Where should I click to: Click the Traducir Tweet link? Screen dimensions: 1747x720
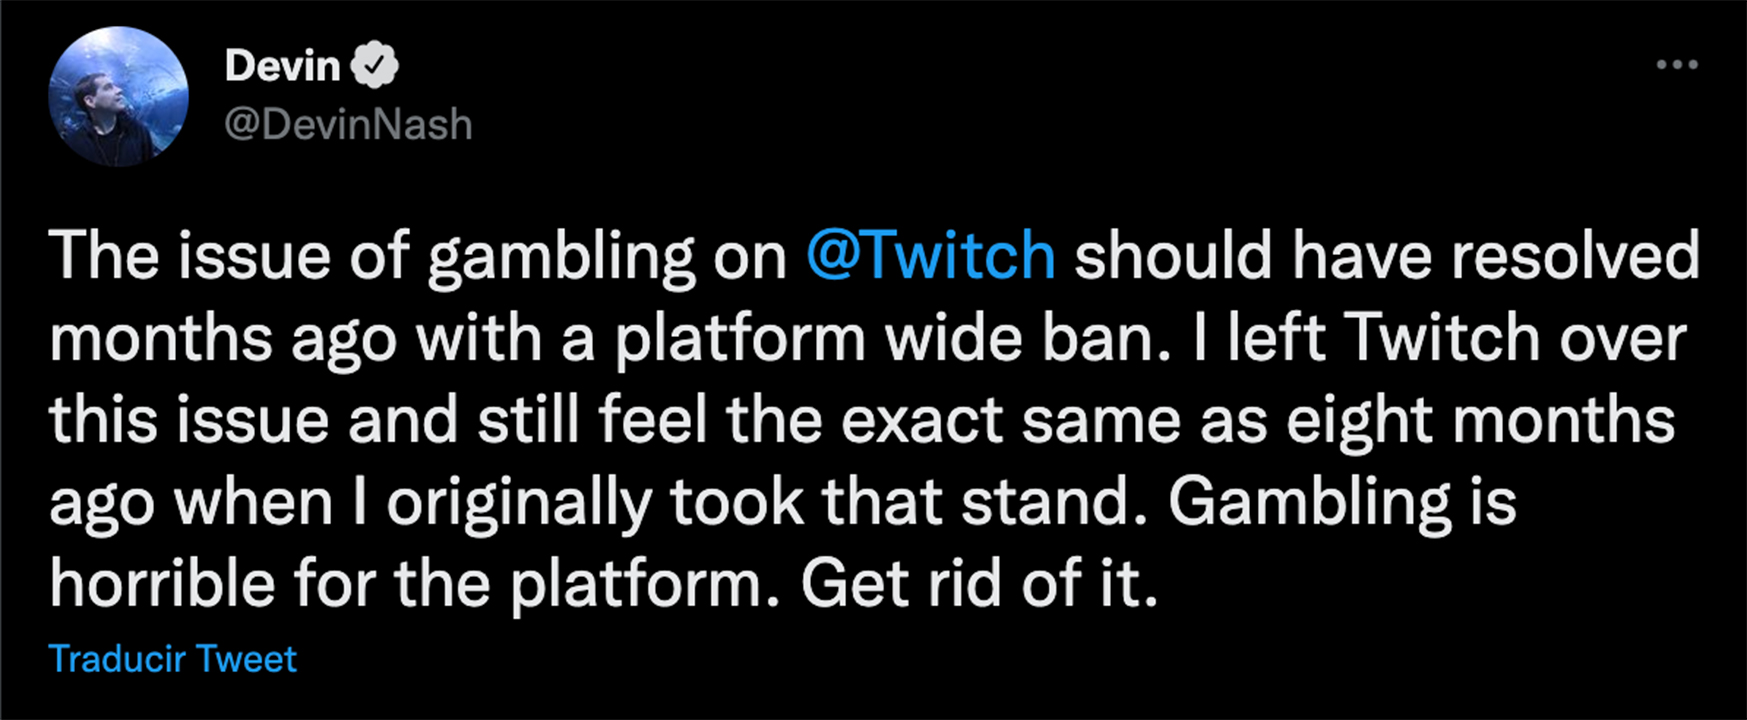(172, 659)
